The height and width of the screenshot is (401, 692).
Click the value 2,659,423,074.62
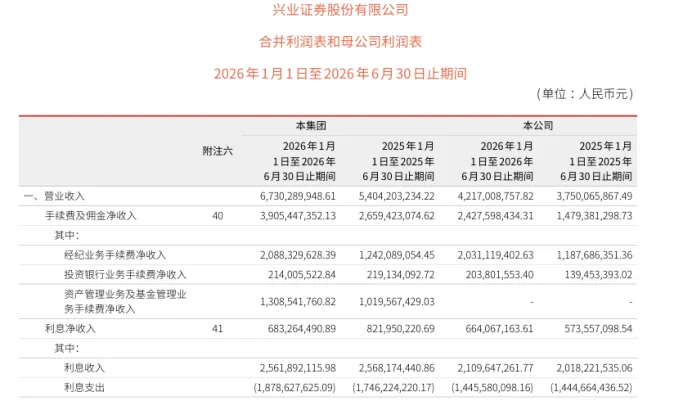(397, 216)
